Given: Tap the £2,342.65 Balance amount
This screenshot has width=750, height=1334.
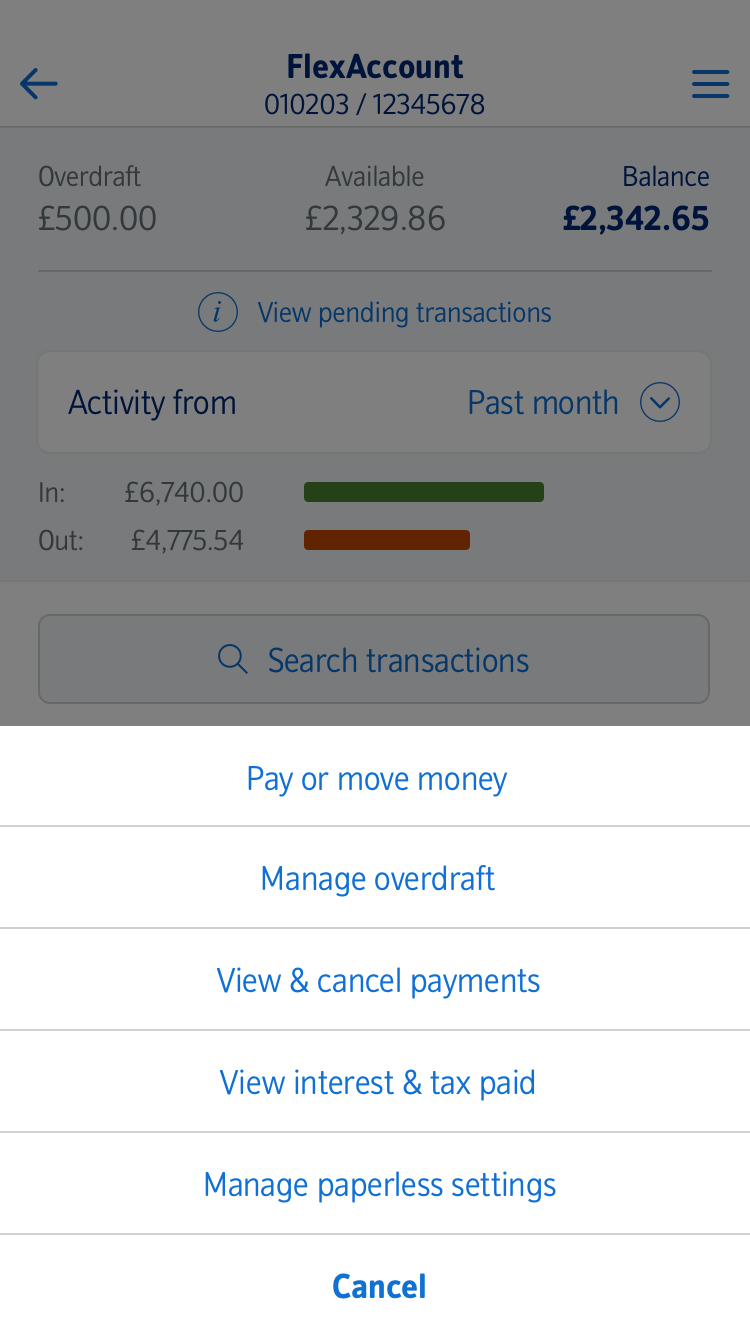Looking at the screenshot, I should click(x=635, y=219).
